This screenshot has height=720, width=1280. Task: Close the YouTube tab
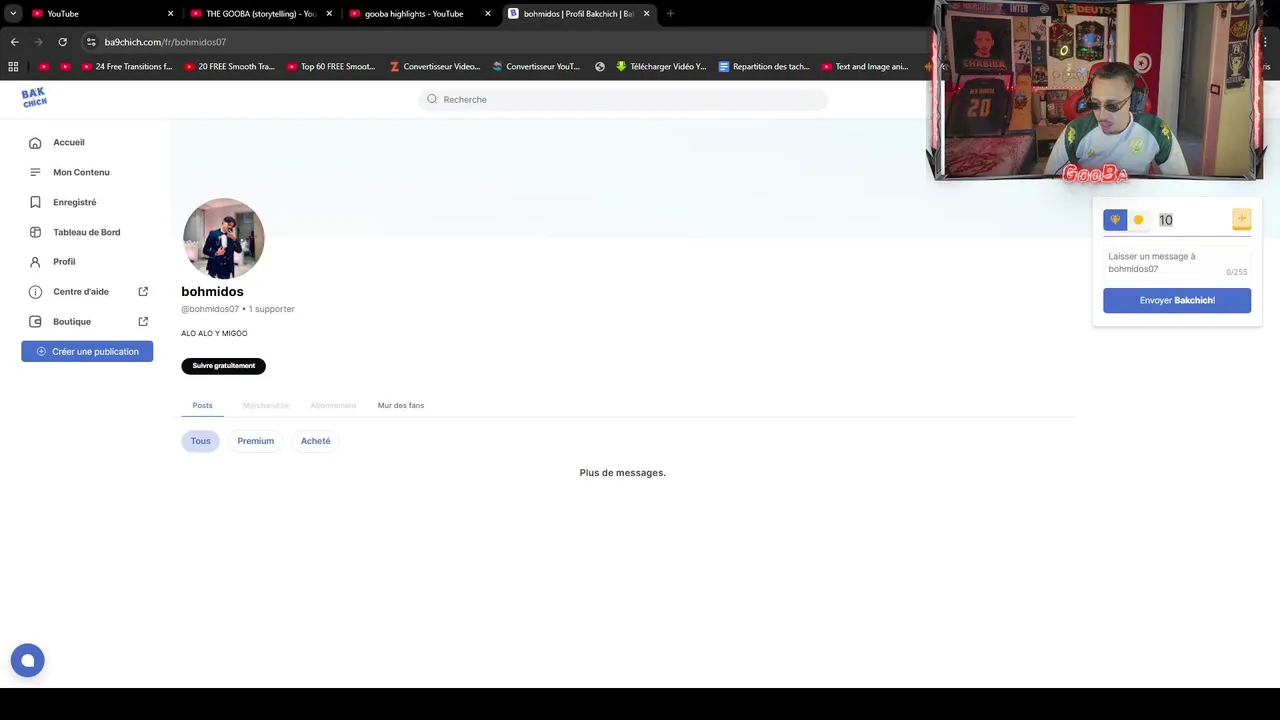pos(170,14)
